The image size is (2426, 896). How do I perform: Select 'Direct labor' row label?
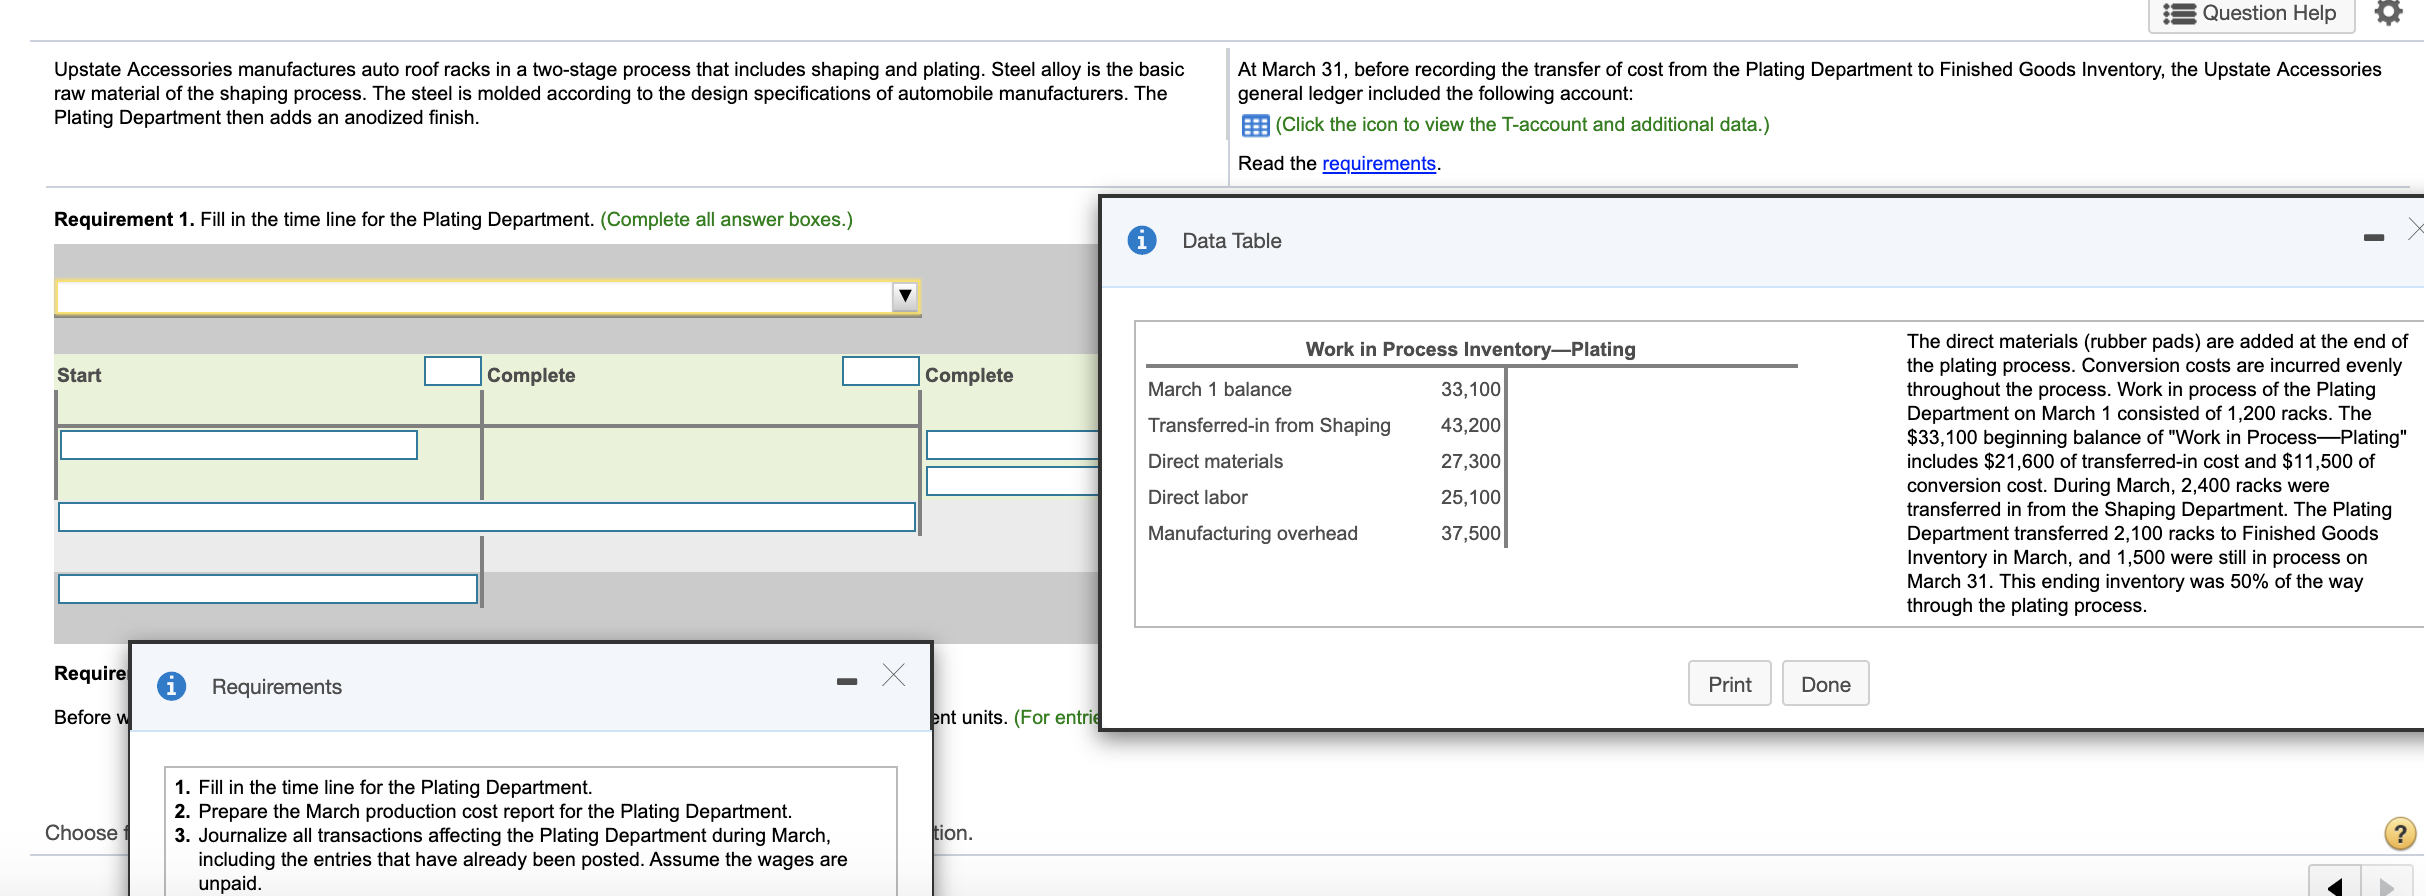click(1197, 498)
